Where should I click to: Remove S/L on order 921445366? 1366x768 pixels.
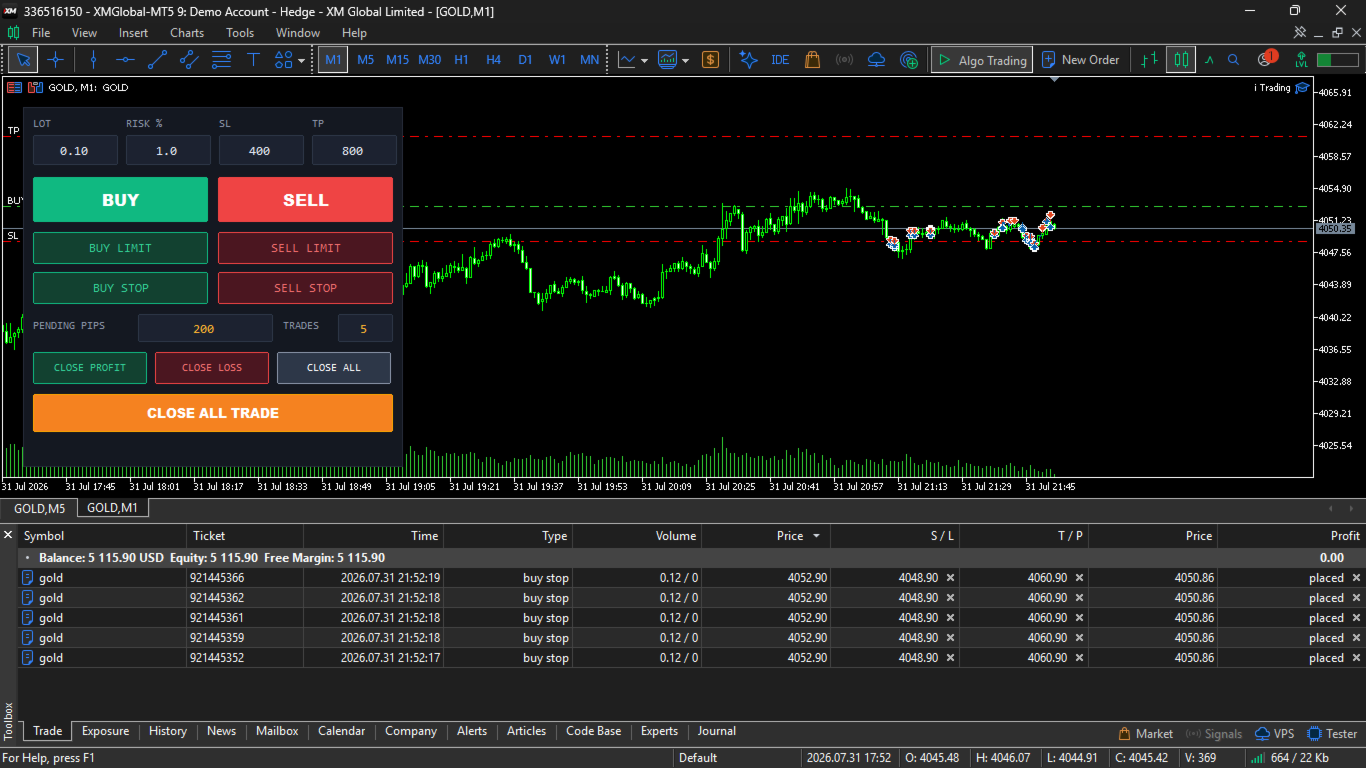pos(950,578)
